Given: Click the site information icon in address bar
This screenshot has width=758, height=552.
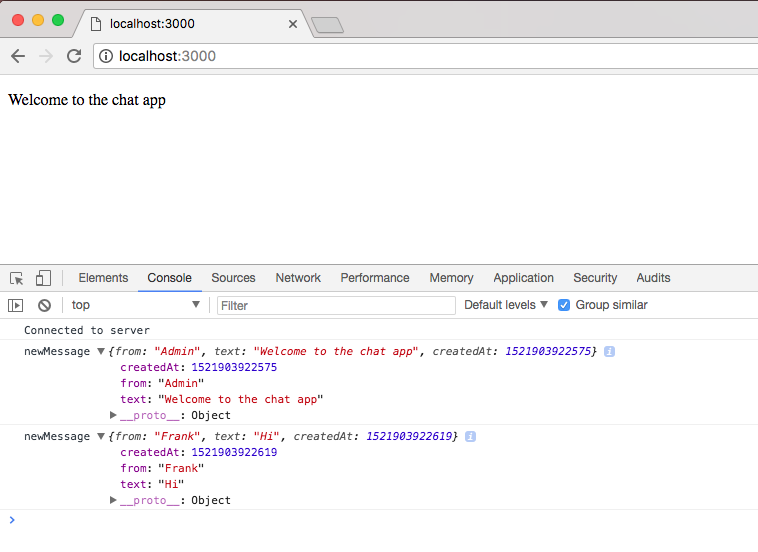Looking at the screenshot, I should tap(106, 56).
